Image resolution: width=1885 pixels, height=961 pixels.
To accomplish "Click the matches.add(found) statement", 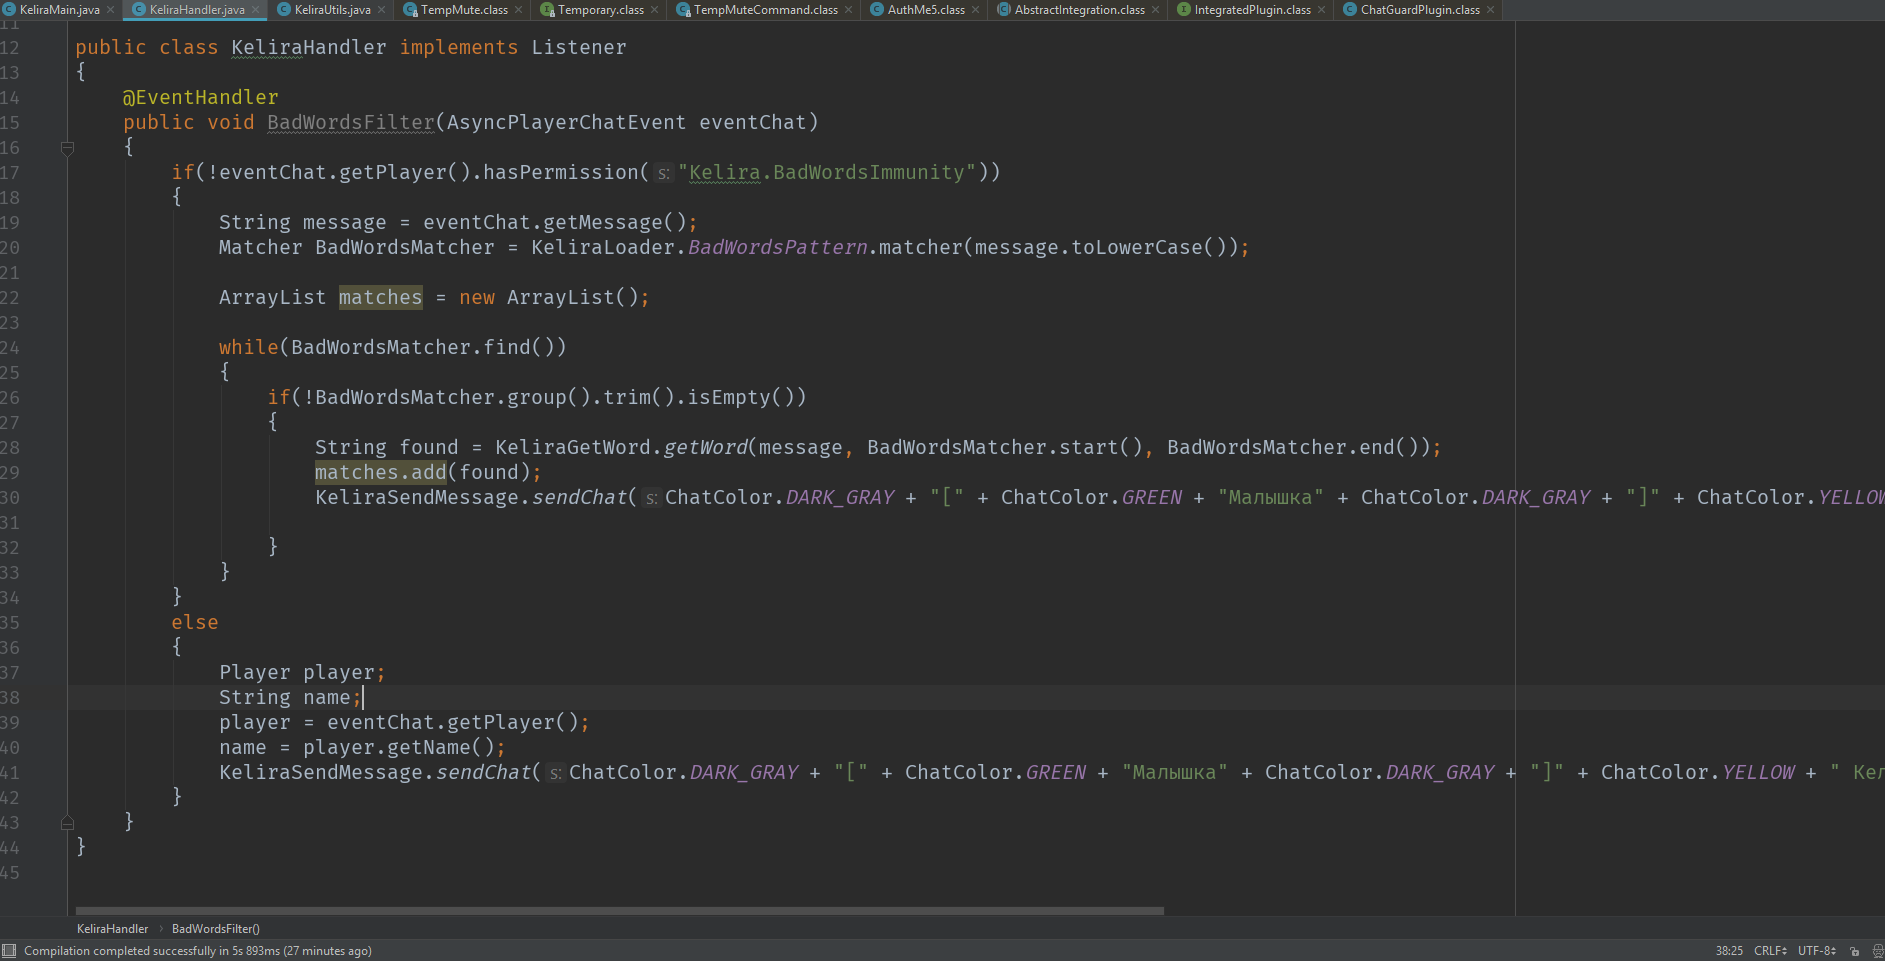I will [428, 472].
